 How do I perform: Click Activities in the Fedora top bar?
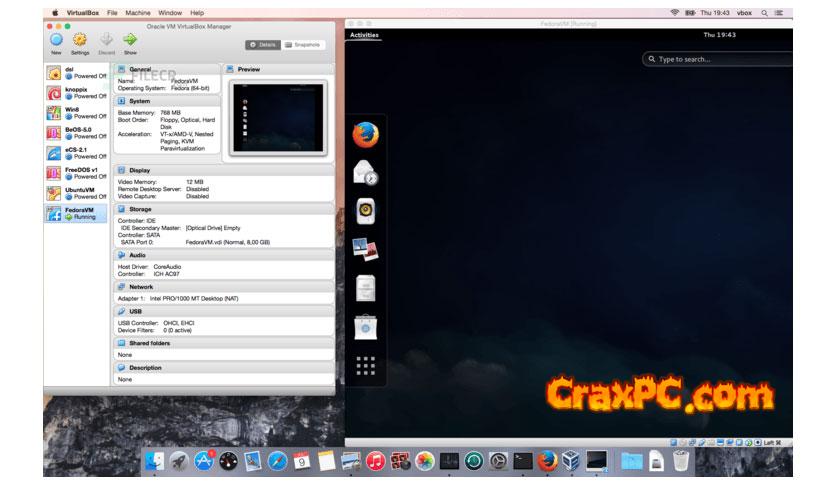coord(364,35)
